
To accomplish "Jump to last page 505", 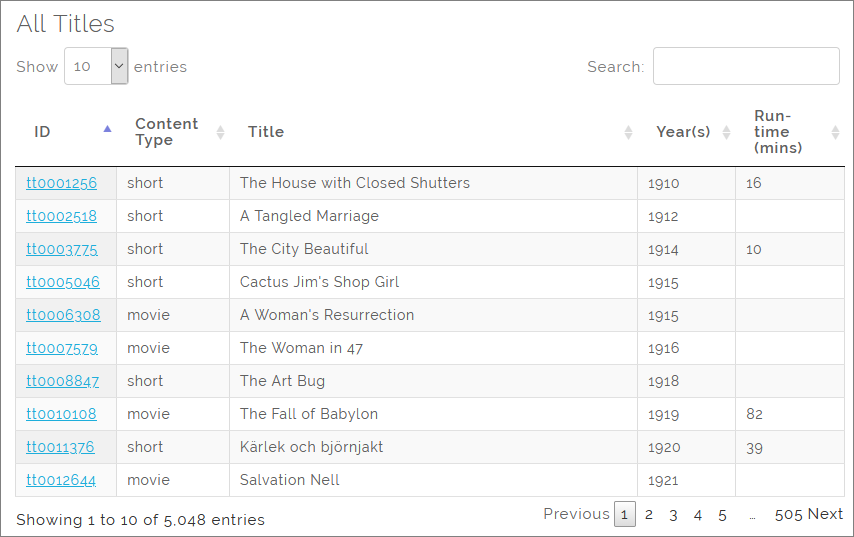I will click(788, 514).
